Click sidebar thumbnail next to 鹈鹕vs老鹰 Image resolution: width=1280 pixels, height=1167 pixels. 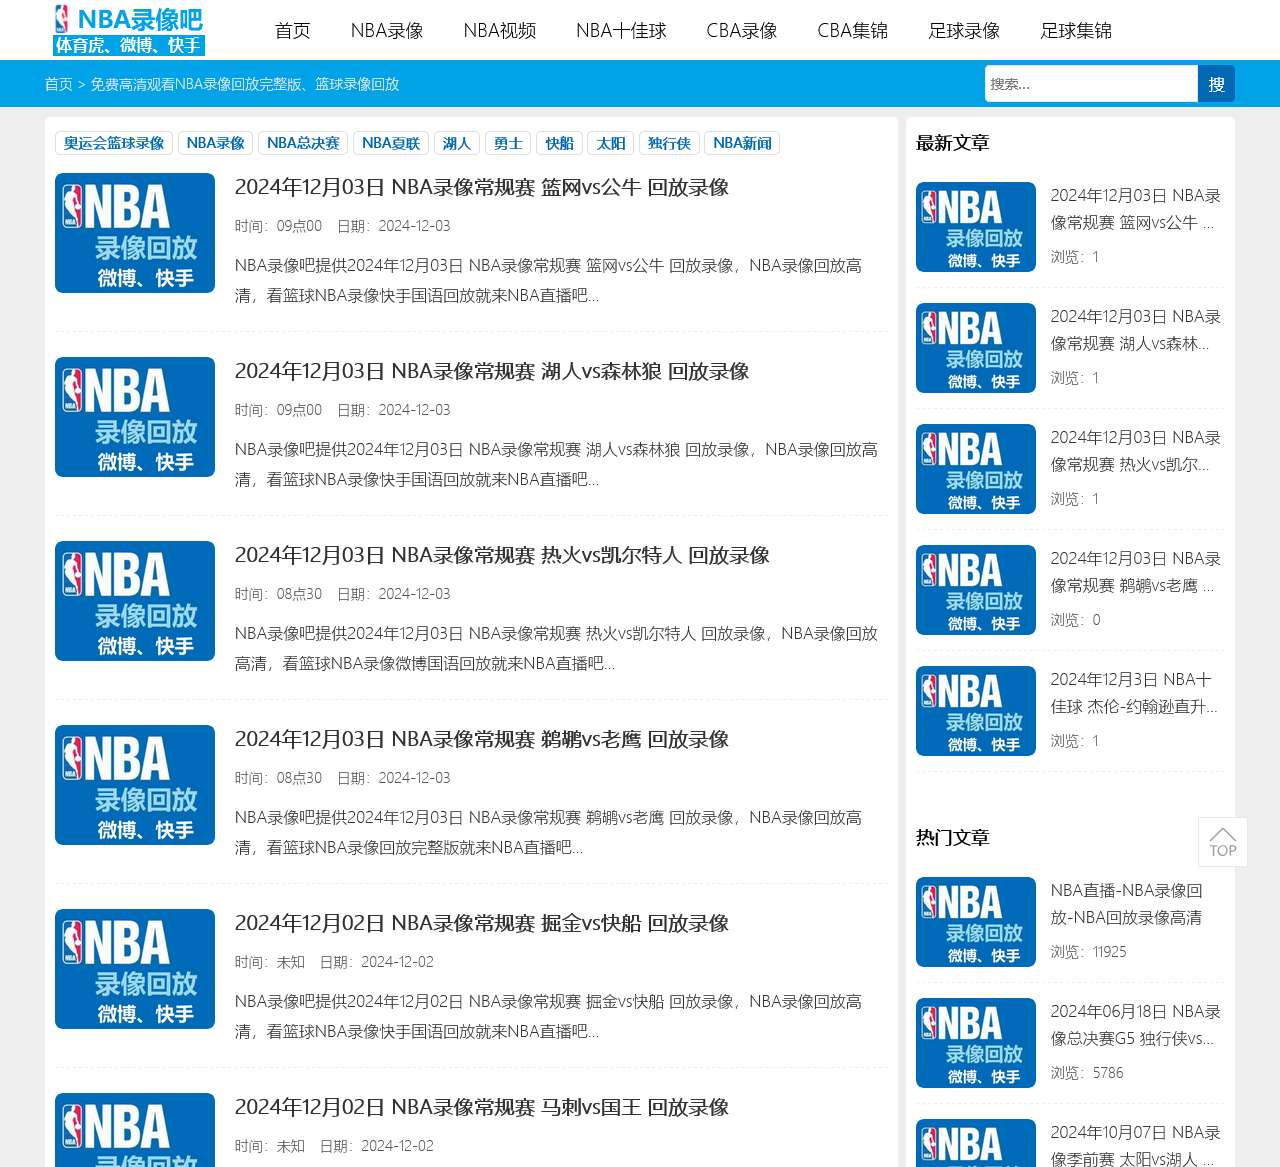976,590
